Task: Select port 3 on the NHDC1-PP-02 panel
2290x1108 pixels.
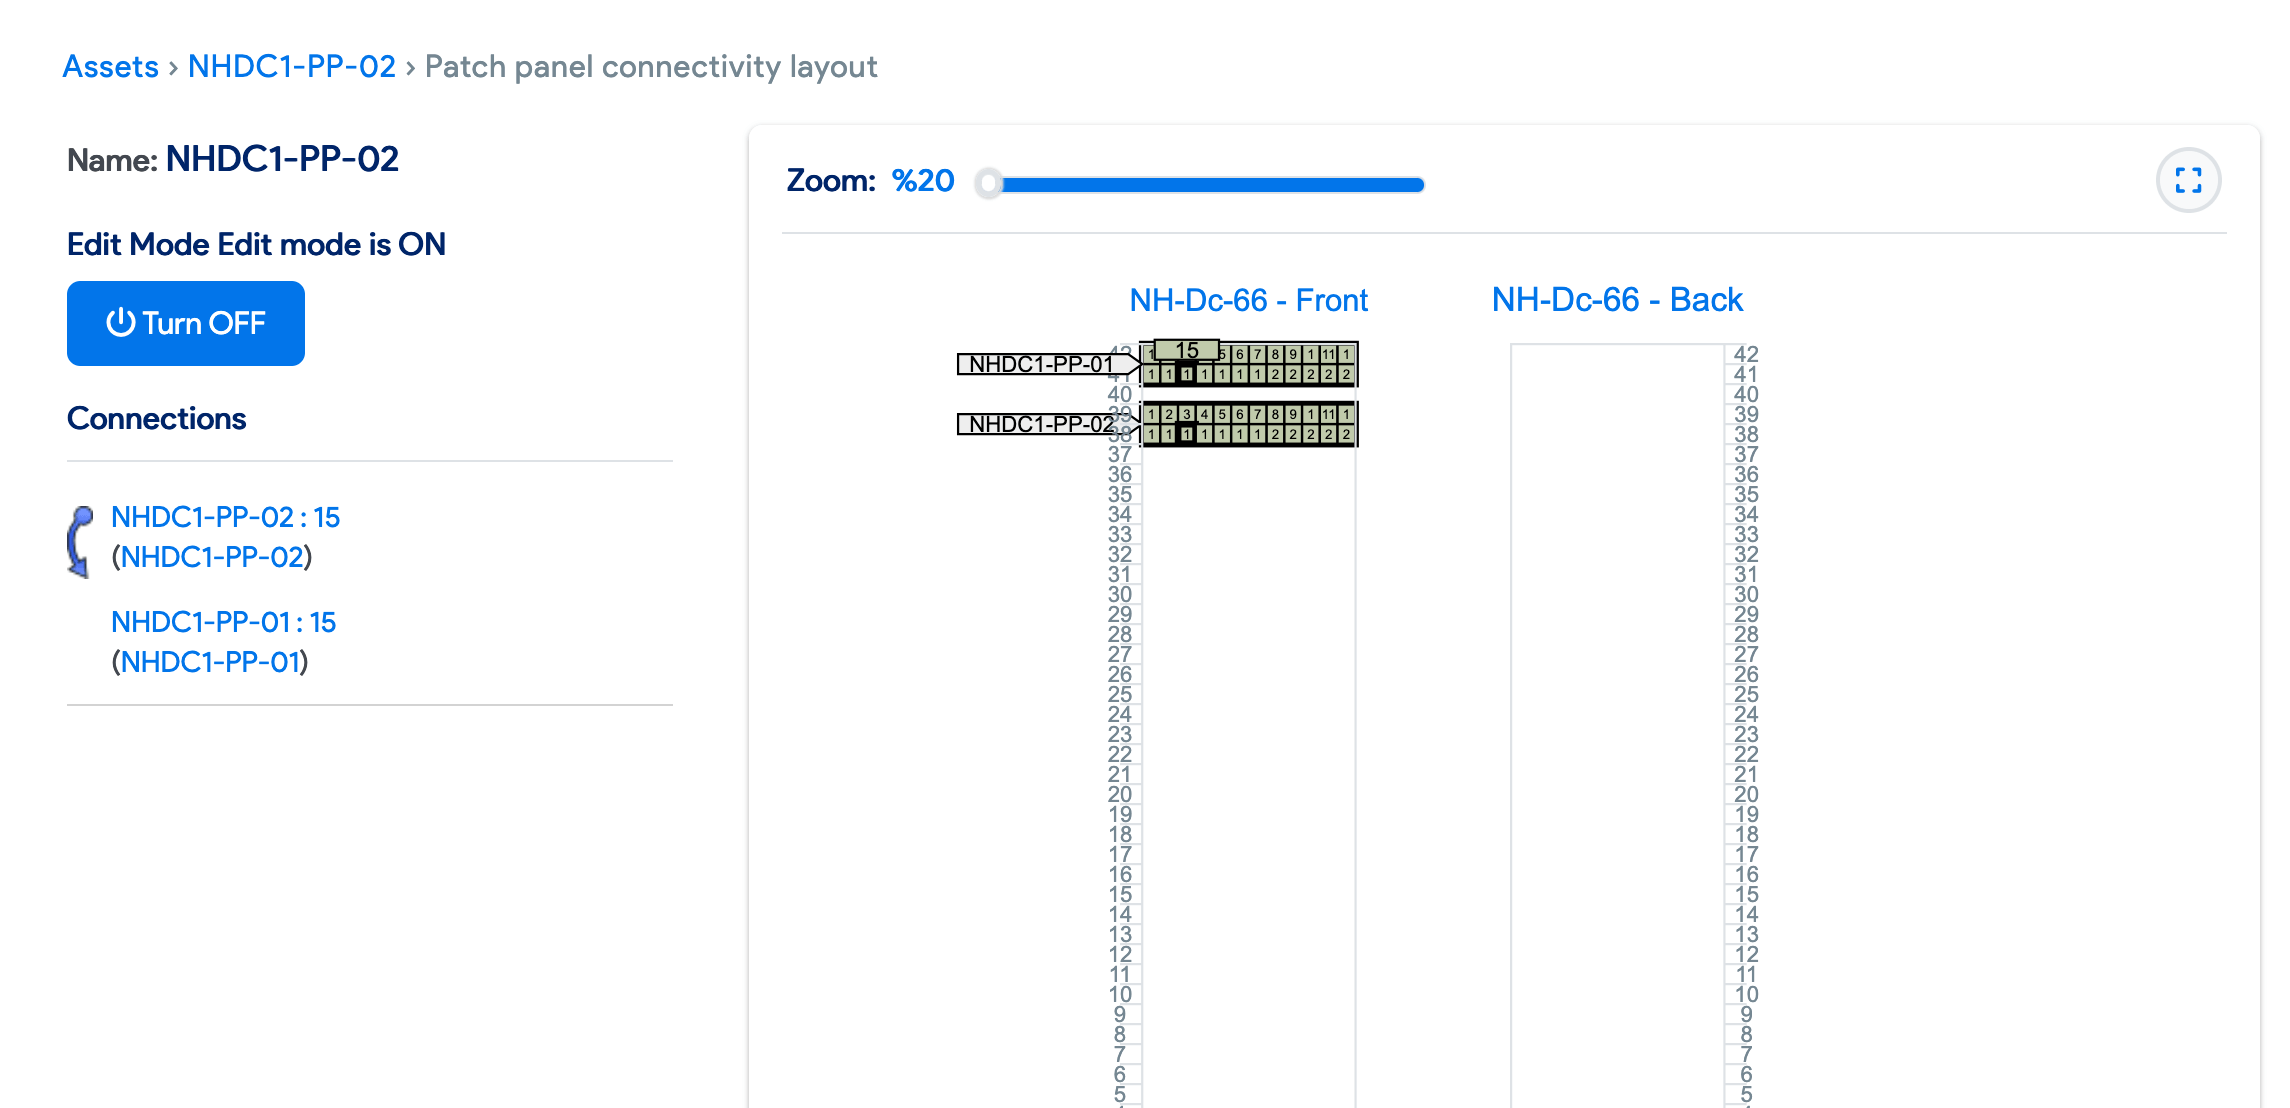Action: [1187, 415]
